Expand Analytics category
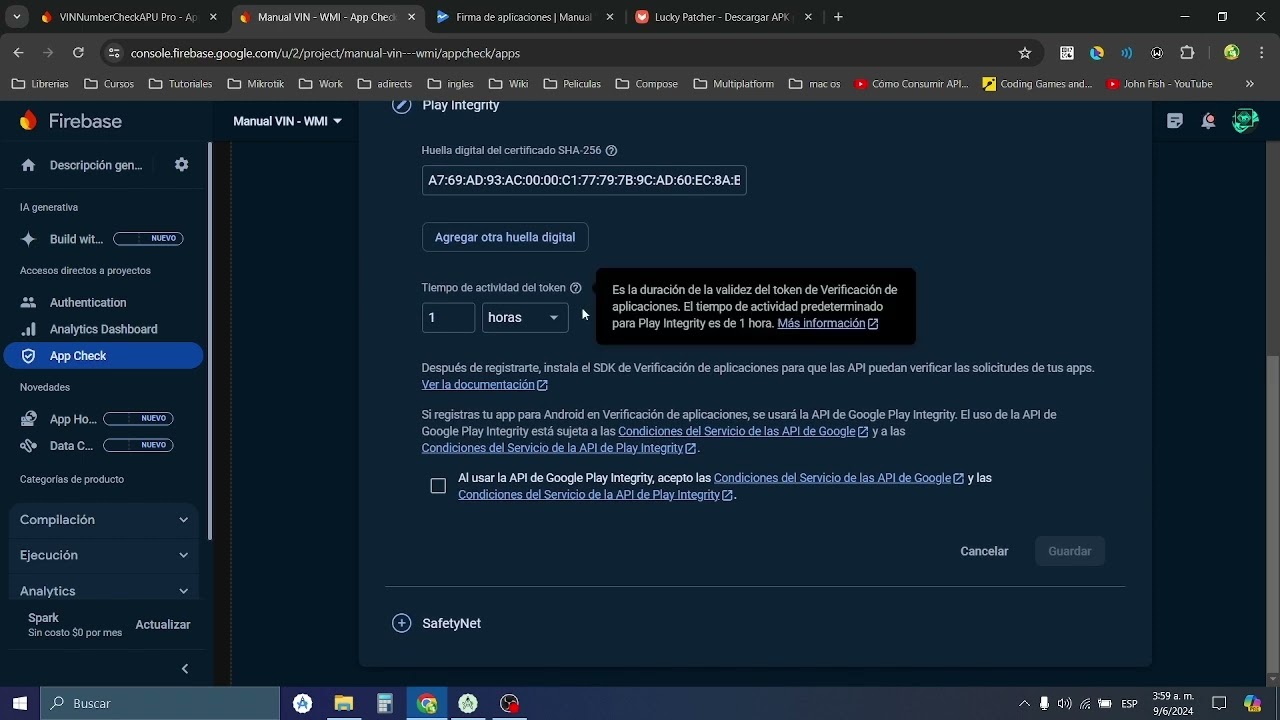The width and height of the screenshot is (1280, 720). (x=104, y=591)
